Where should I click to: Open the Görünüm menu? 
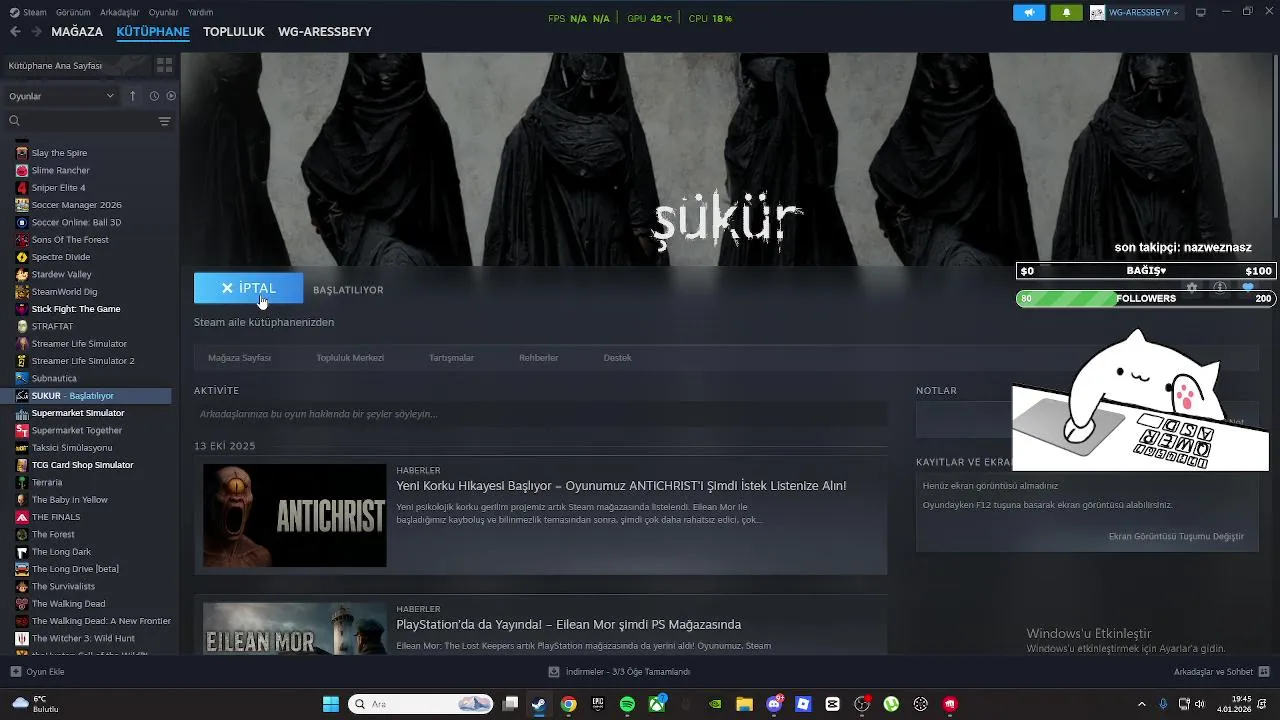73,12
